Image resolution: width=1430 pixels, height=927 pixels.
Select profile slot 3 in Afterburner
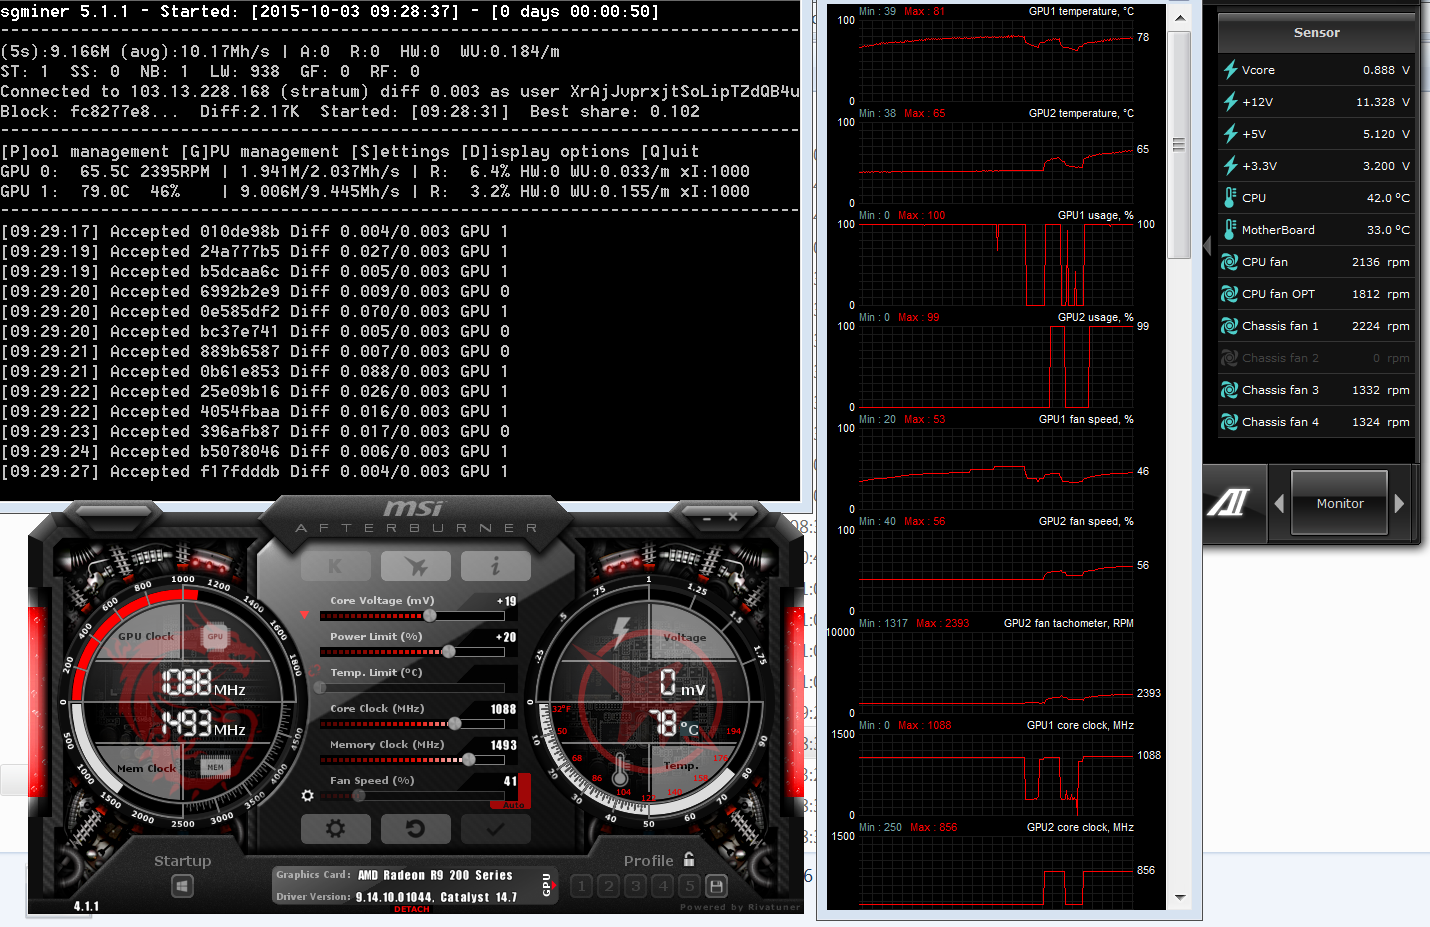[636, 886]
